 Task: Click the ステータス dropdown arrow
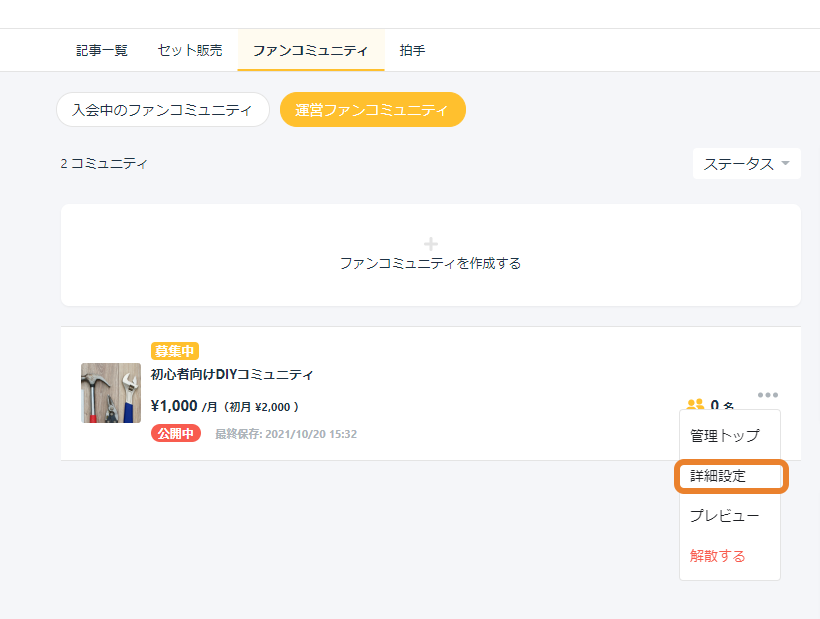[785, 163]
